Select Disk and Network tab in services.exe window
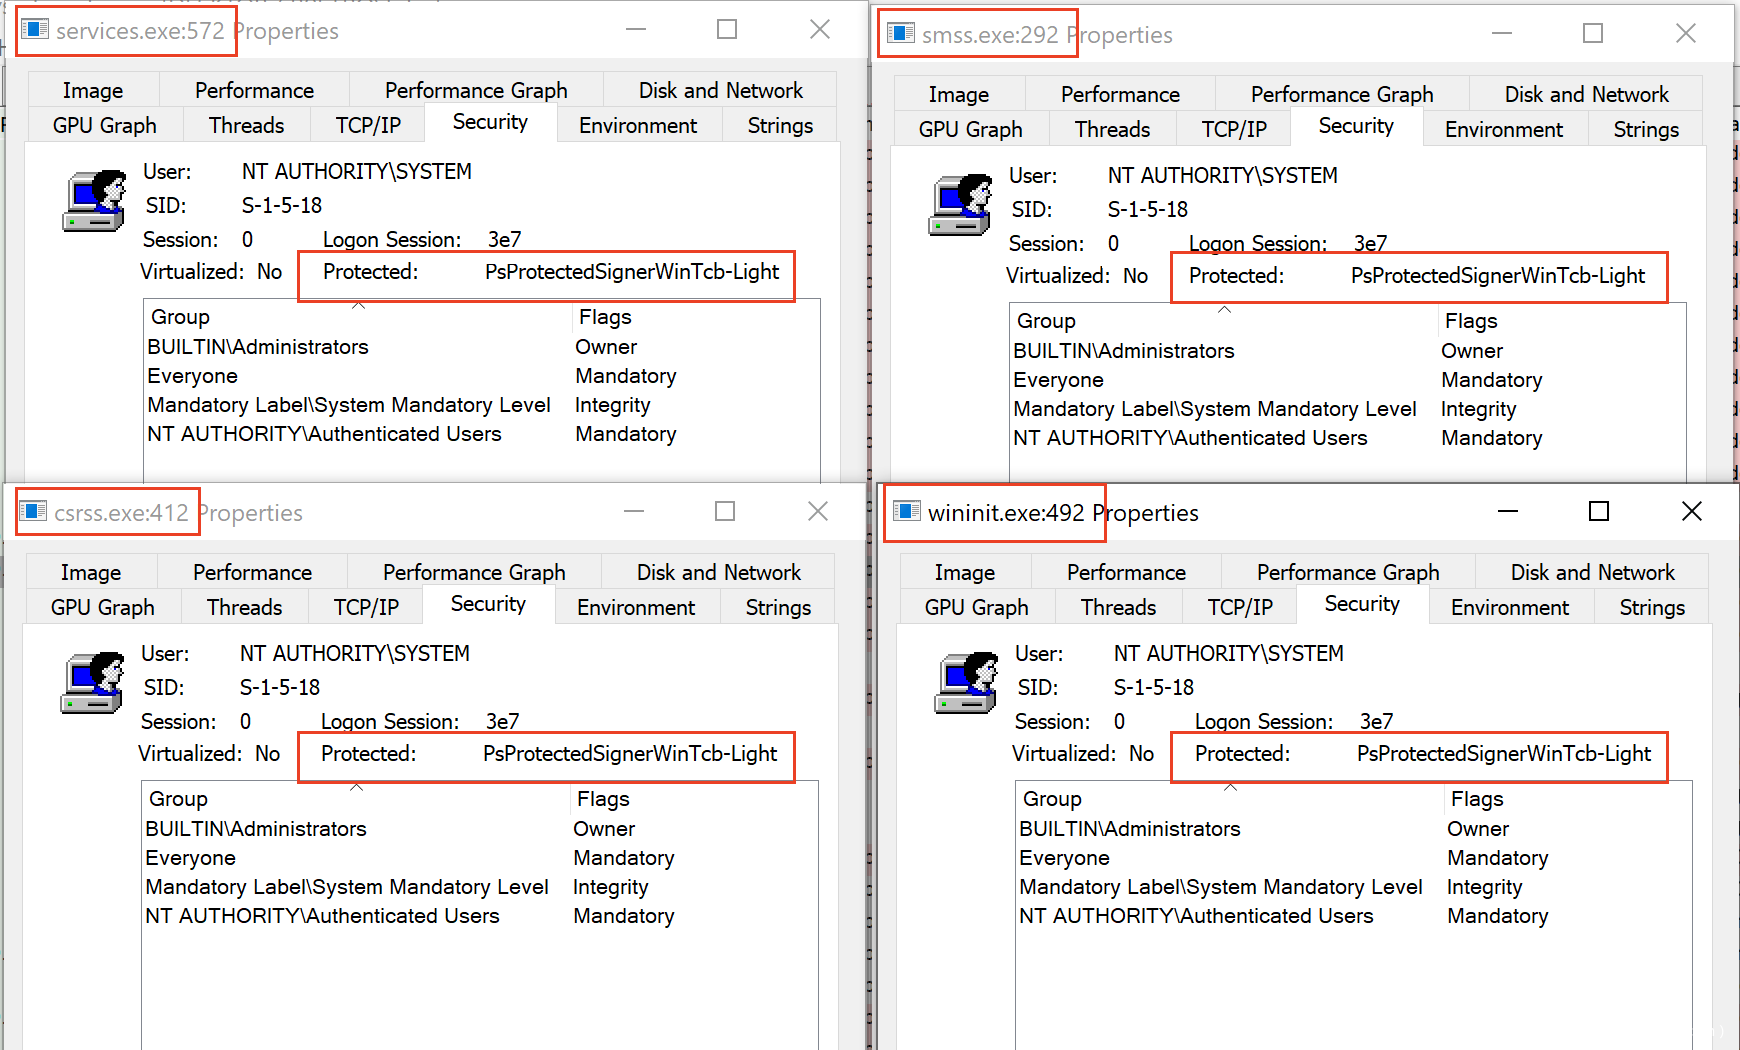The image size is (1740, 1050). coord(720,90)
